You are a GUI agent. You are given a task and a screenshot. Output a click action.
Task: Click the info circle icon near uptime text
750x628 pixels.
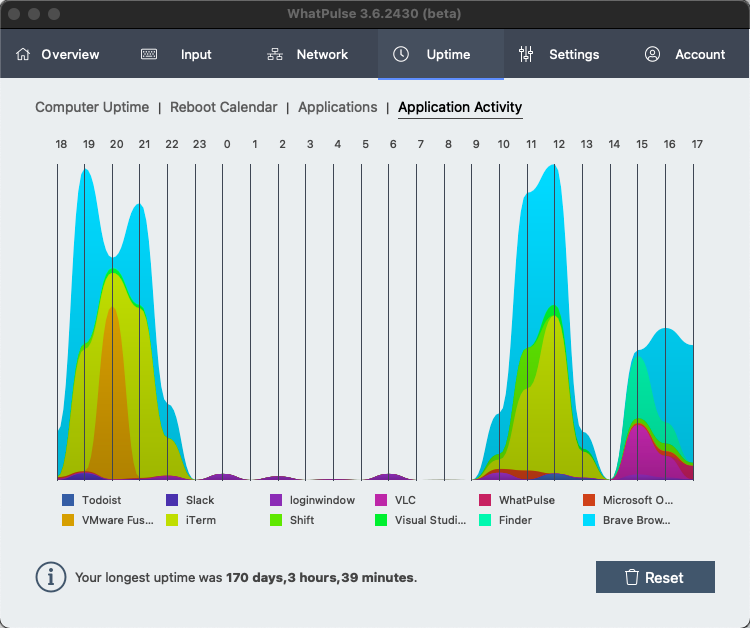(51, 577)
